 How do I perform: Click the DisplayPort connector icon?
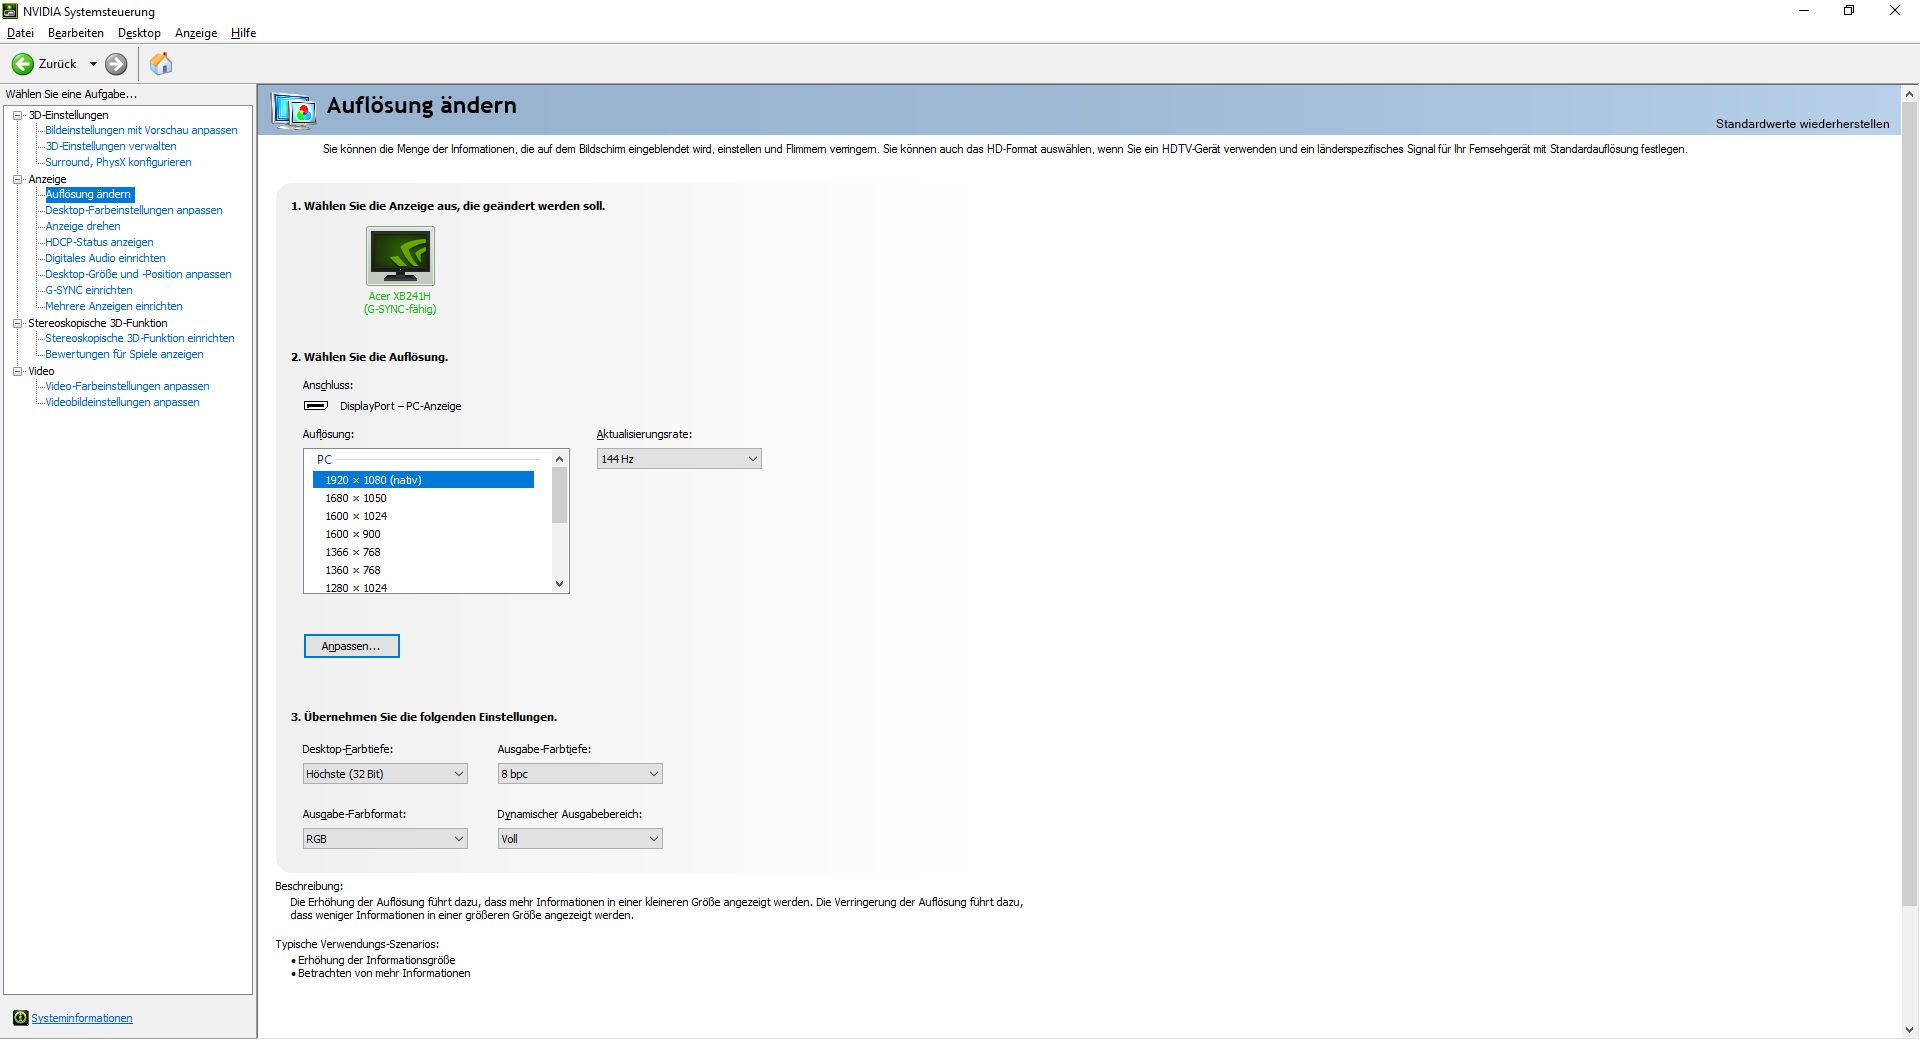[316, 406]
